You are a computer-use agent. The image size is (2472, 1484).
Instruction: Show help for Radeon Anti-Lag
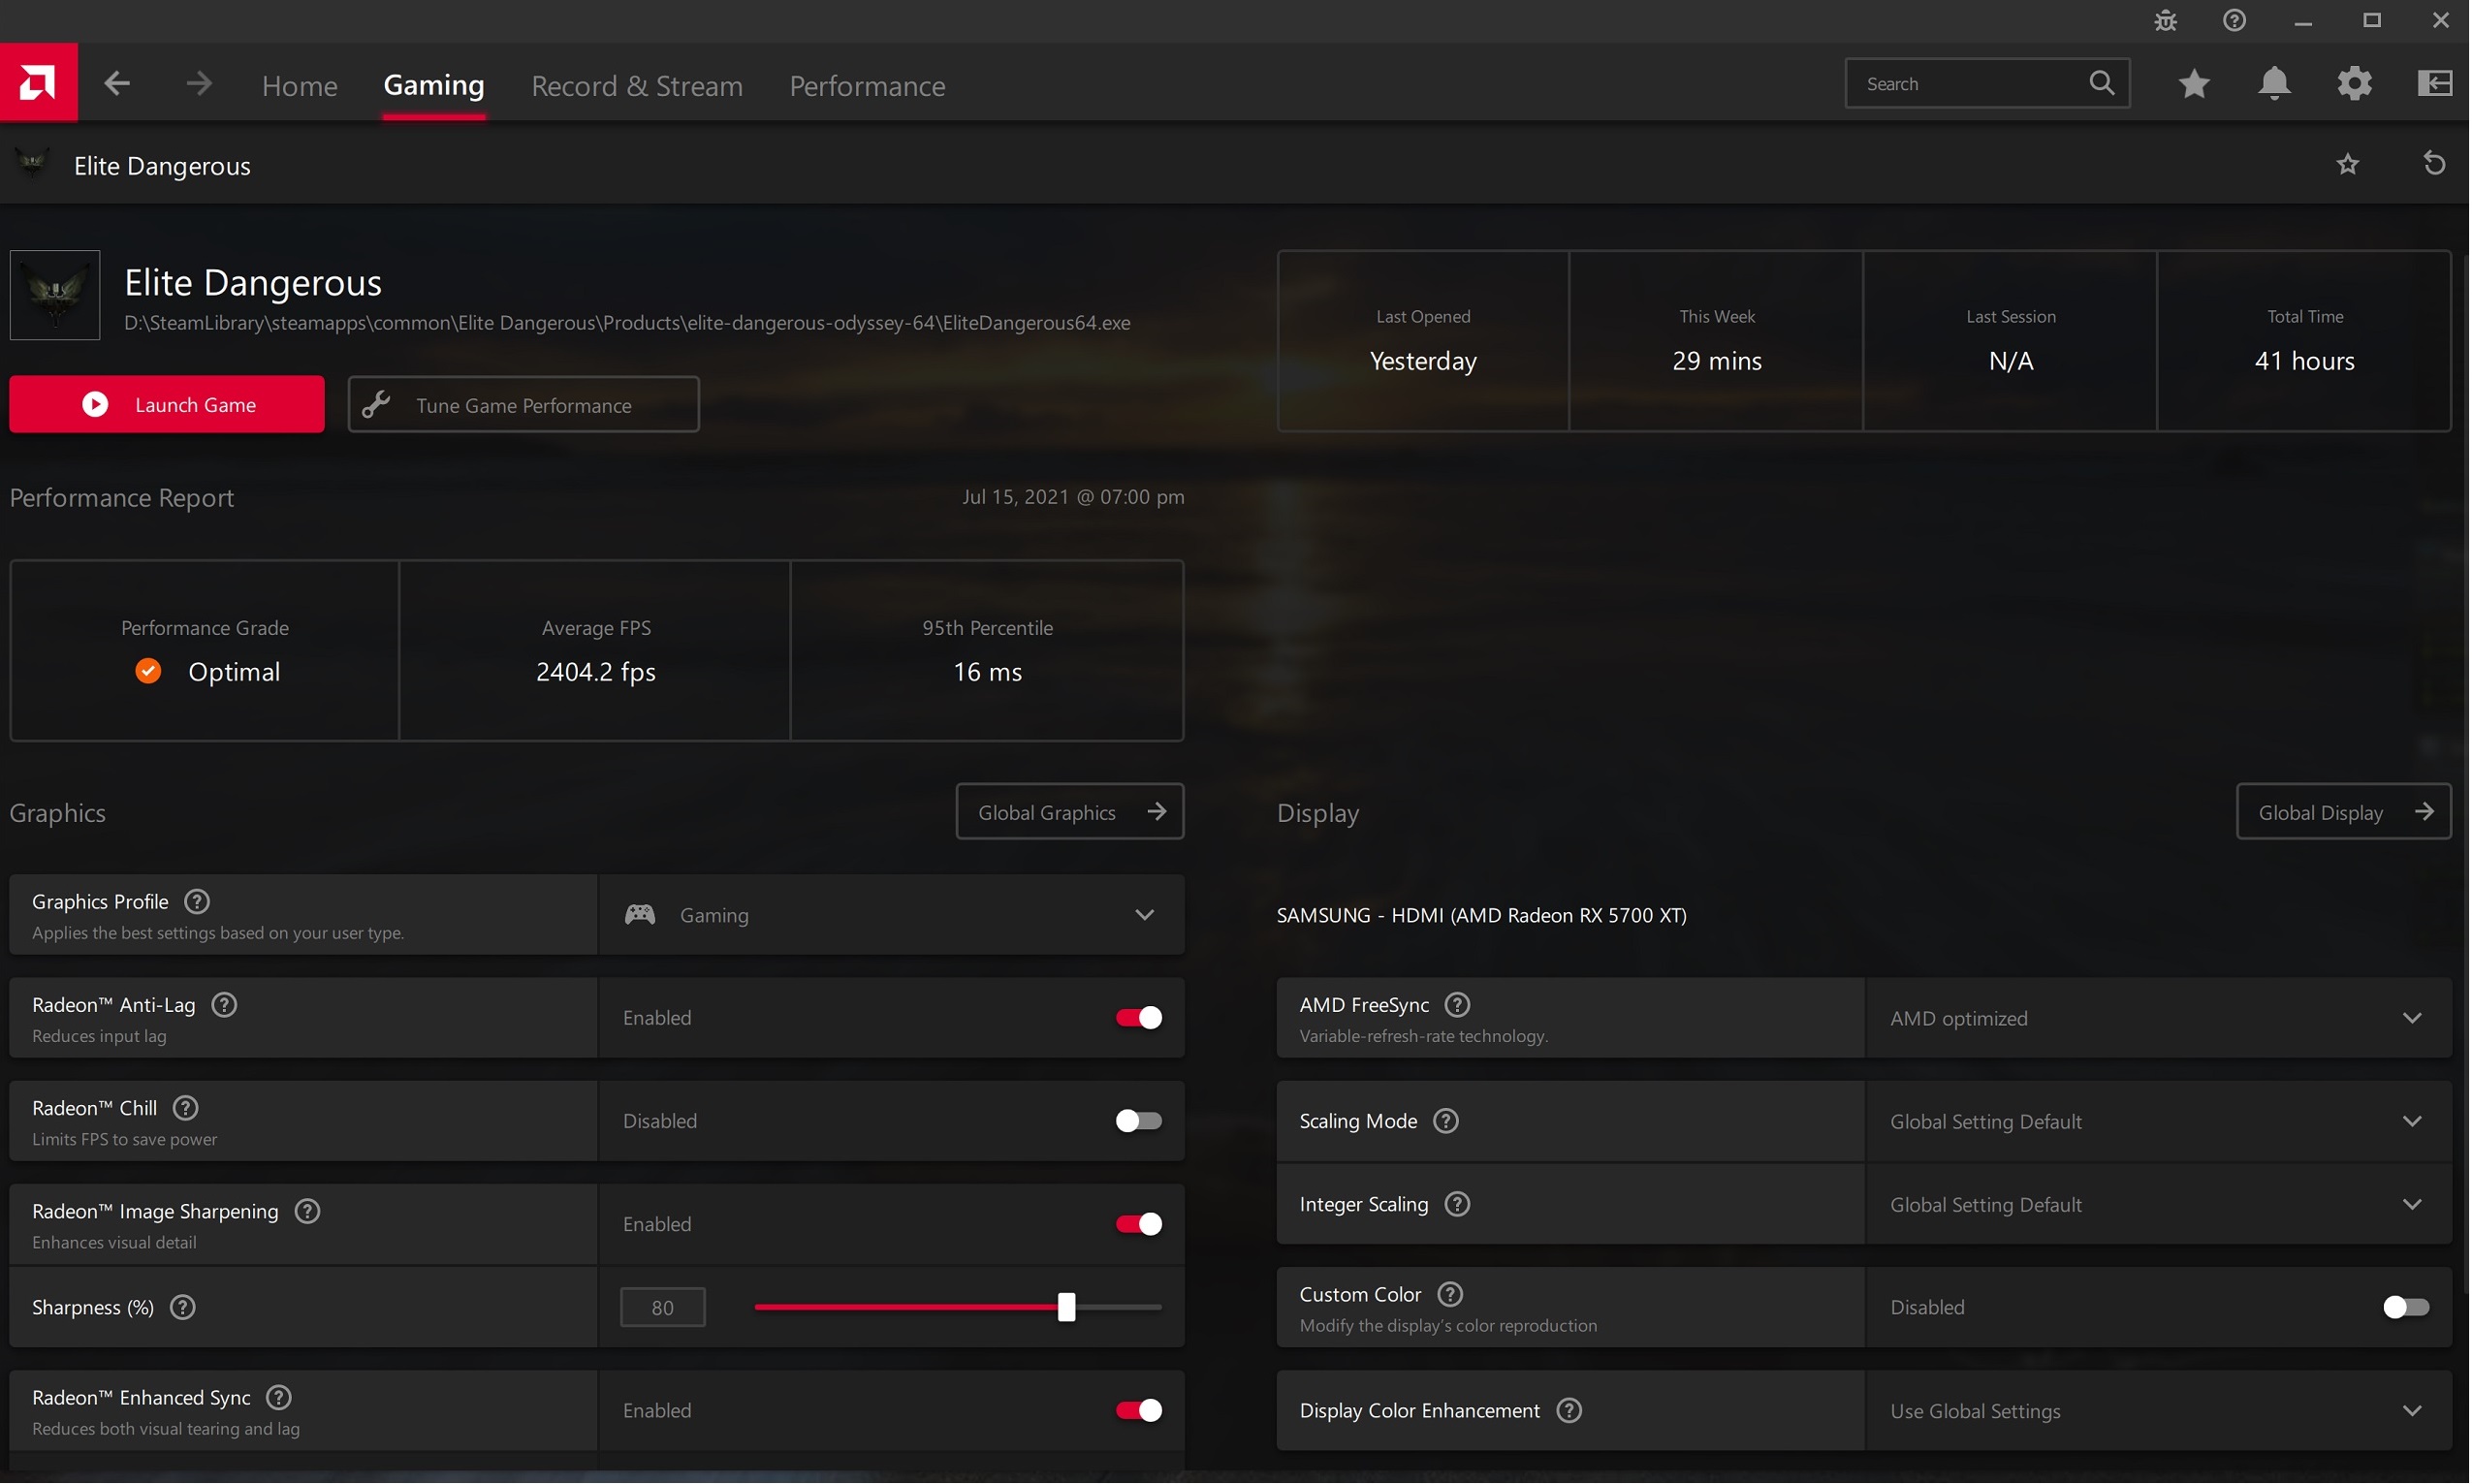[x=224, y=1005]
